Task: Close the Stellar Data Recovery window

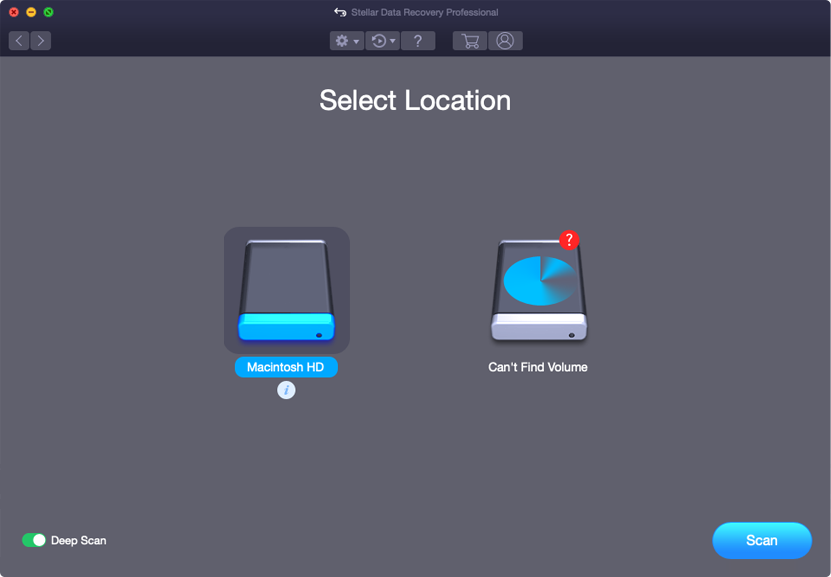Action: [14, 12]
